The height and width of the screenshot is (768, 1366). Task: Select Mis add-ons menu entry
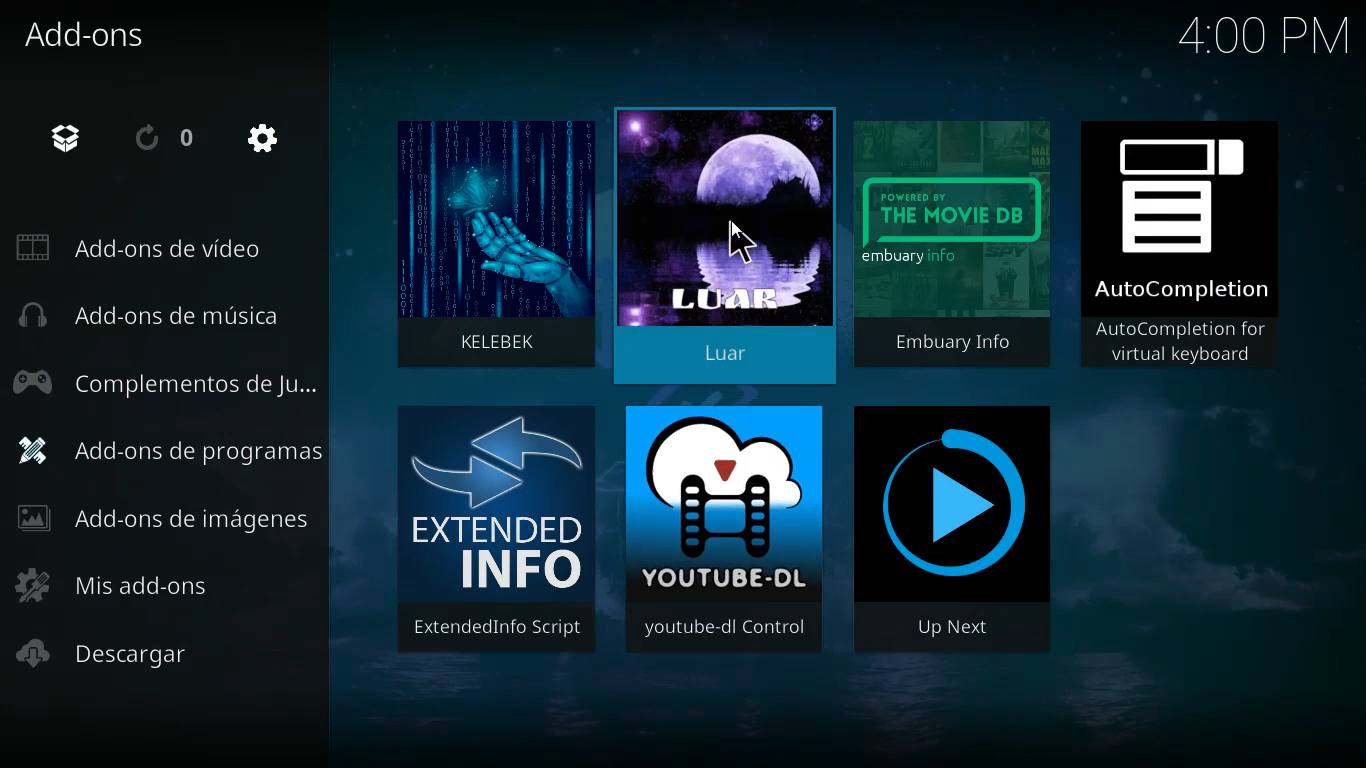coord(140,586)
